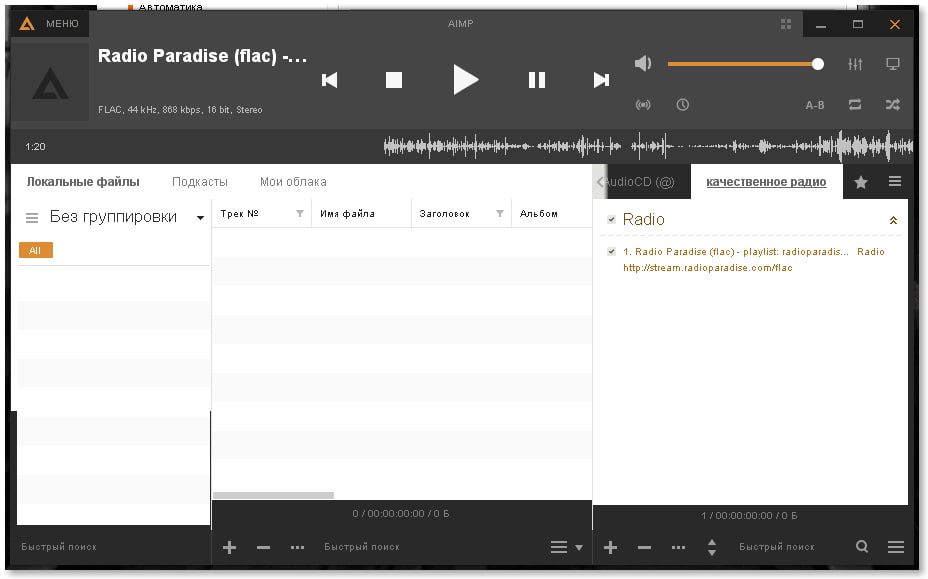Skip to previous track

pos(329,80)
